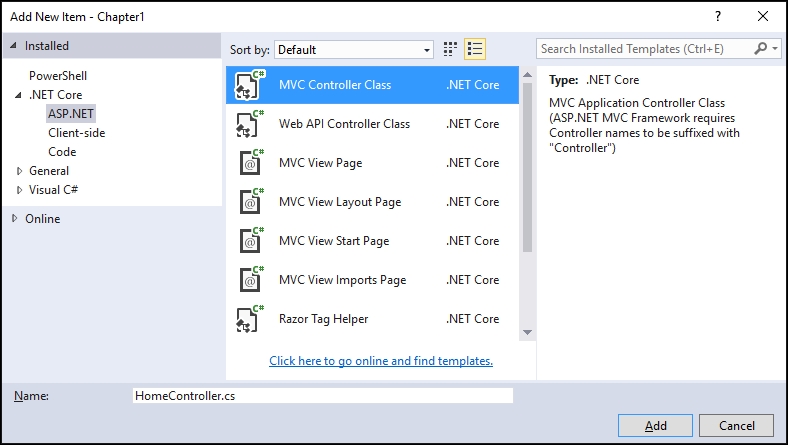Click the Add button
Viewport: 788px width, 445px height.
(655, 426)
